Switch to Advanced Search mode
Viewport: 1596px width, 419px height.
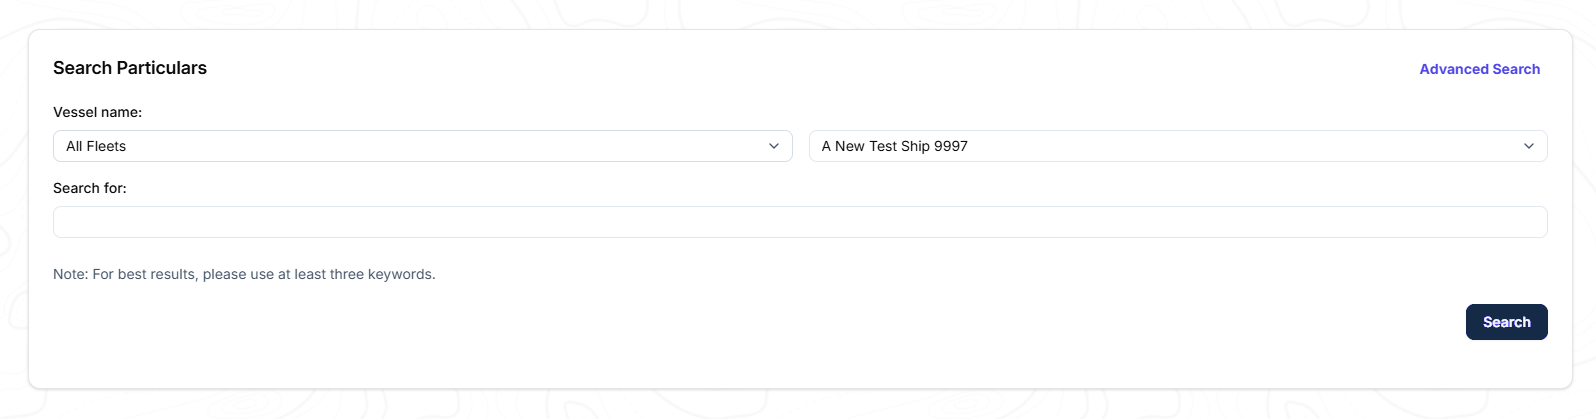(1480, 69)
